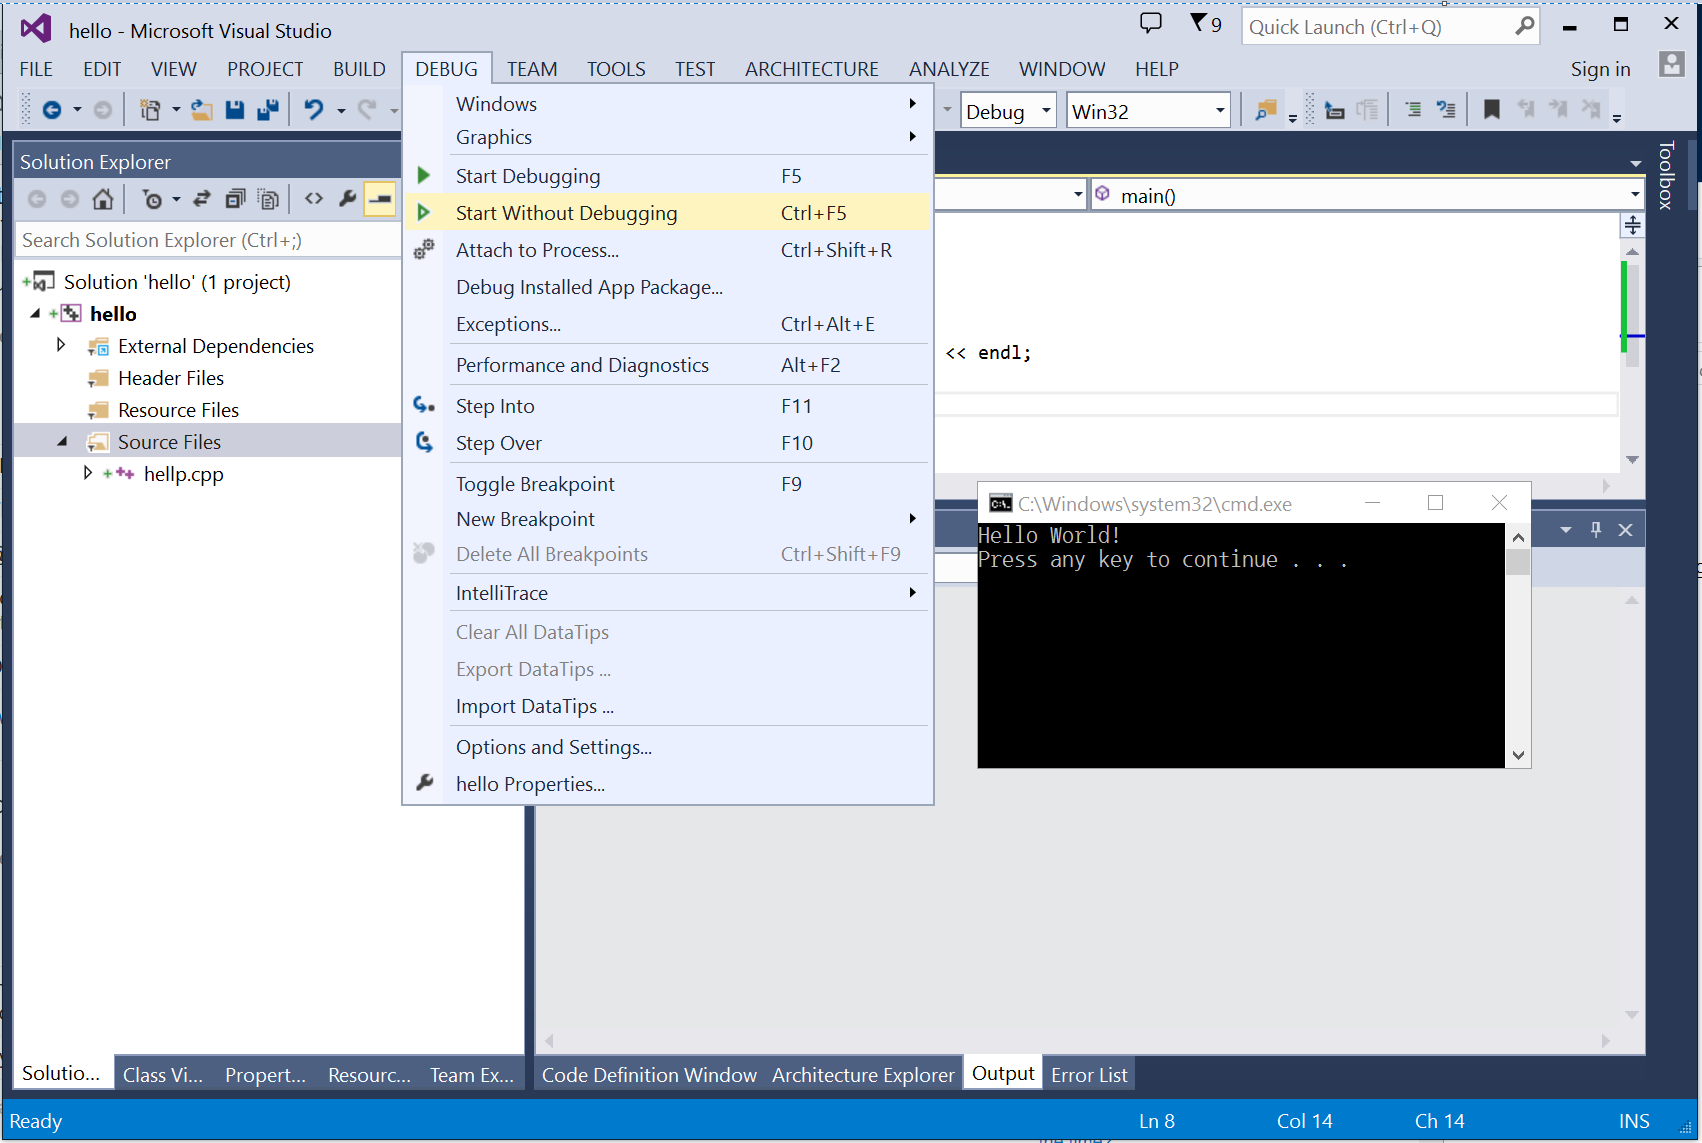Click the Properties wrench icon in Solution Explorer

347,199
